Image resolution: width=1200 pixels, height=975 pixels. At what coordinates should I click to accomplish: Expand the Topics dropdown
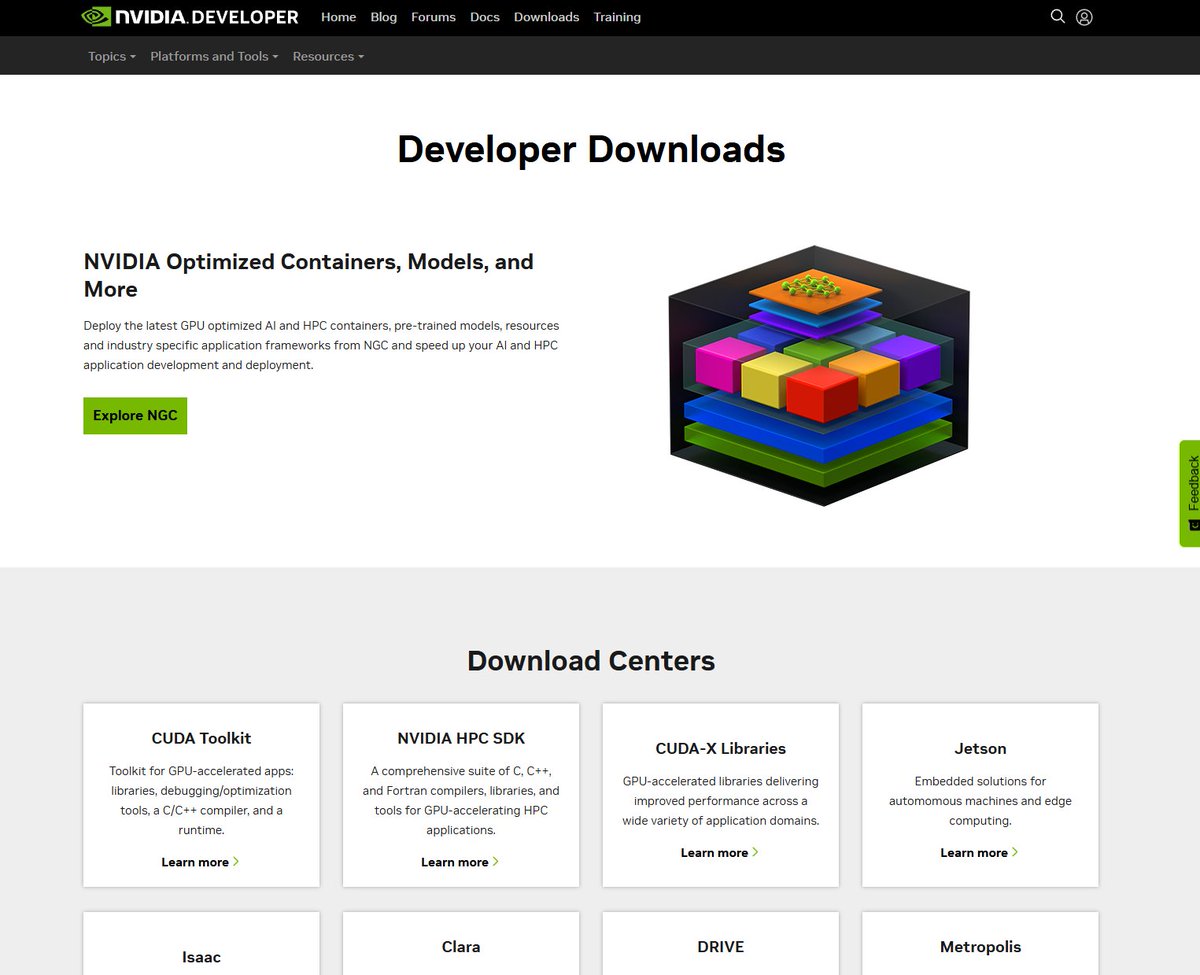112,56
